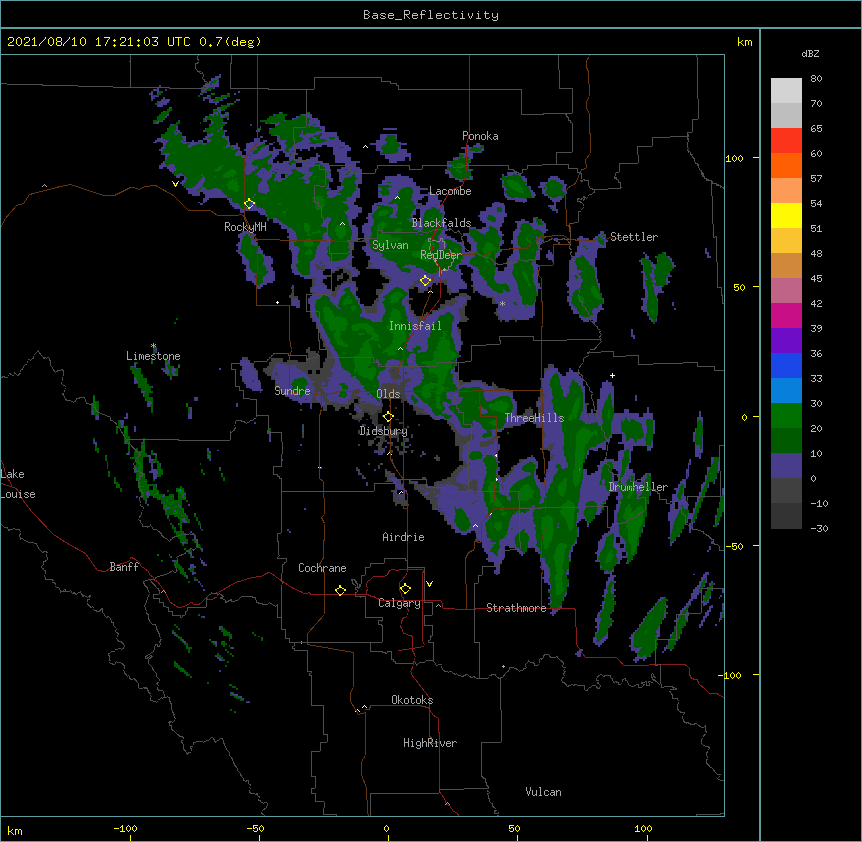Image resolution: width=862 pixels, height=842 pixels.
Task: Click the -50 tick on the right axis
Action: [x=734, y=546]
